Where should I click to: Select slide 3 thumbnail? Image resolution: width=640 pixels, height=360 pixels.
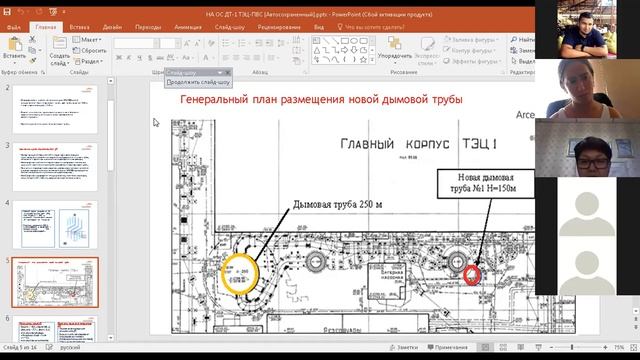coord(55,167)
